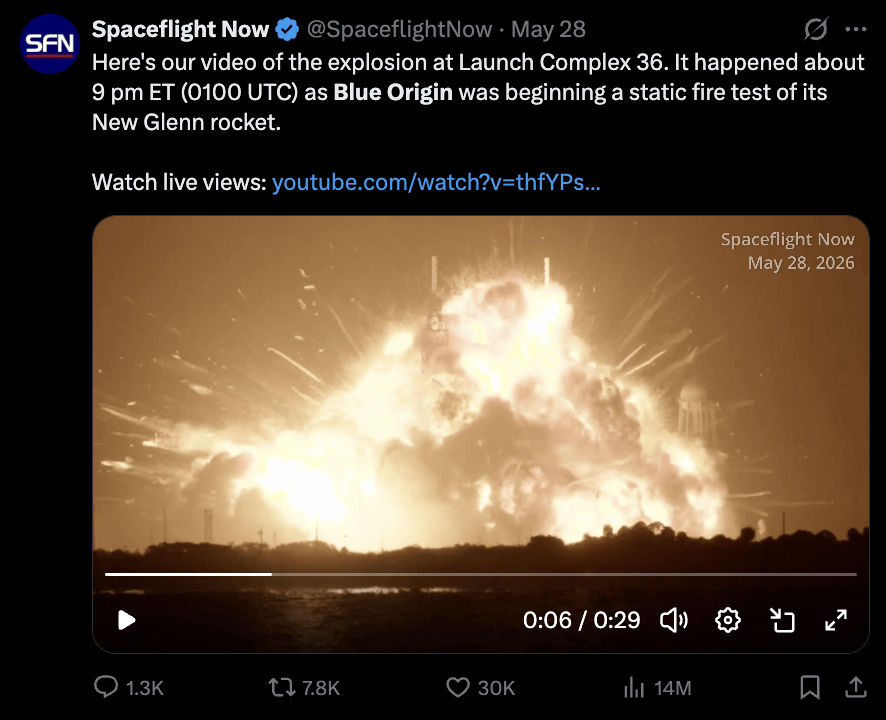Open replies via the comment icon
The image size is (886, 720).
click(106, 687)
